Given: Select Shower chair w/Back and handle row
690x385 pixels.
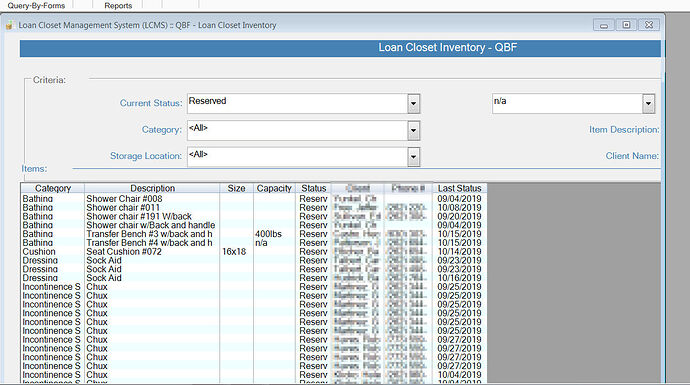Looking at the screenshot, I should (x=253, y=225).
